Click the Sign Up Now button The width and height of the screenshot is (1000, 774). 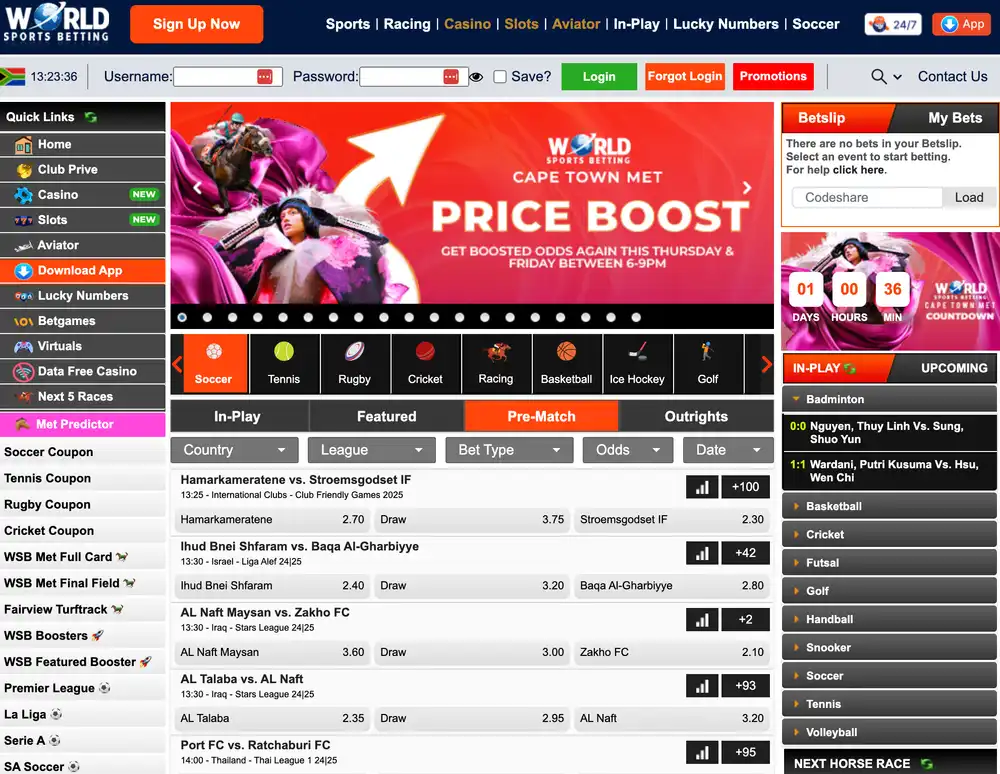click(196, 24)
